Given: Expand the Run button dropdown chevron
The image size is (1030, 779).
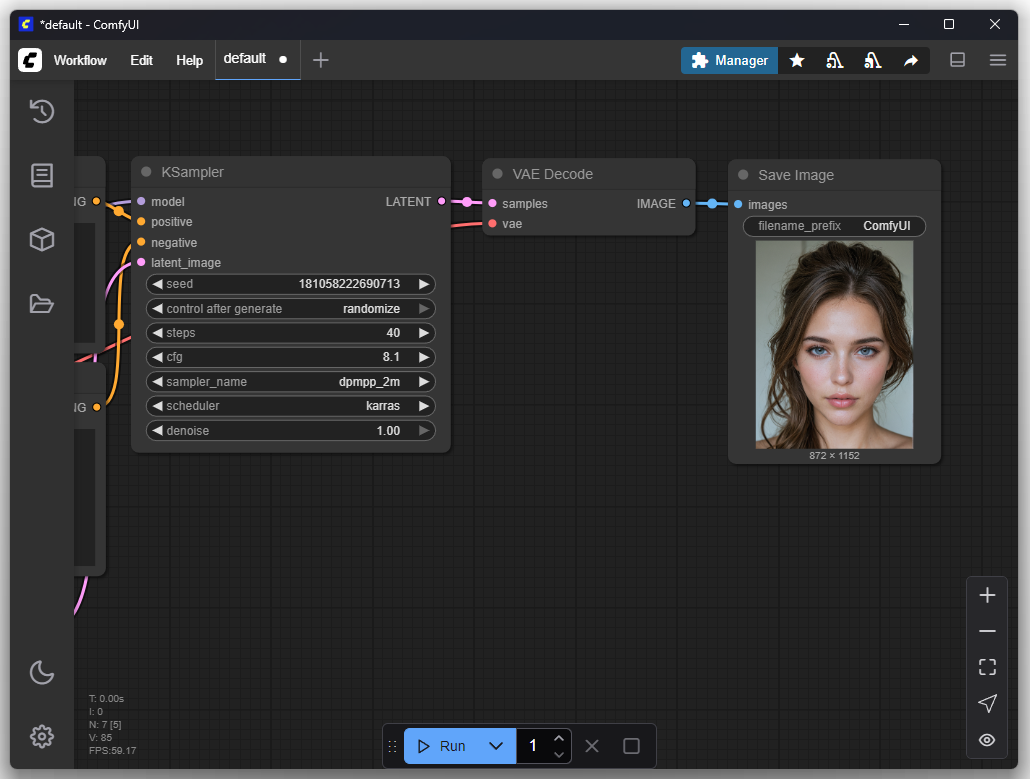Looking at the screenshot, I should [x=496, y=746].
